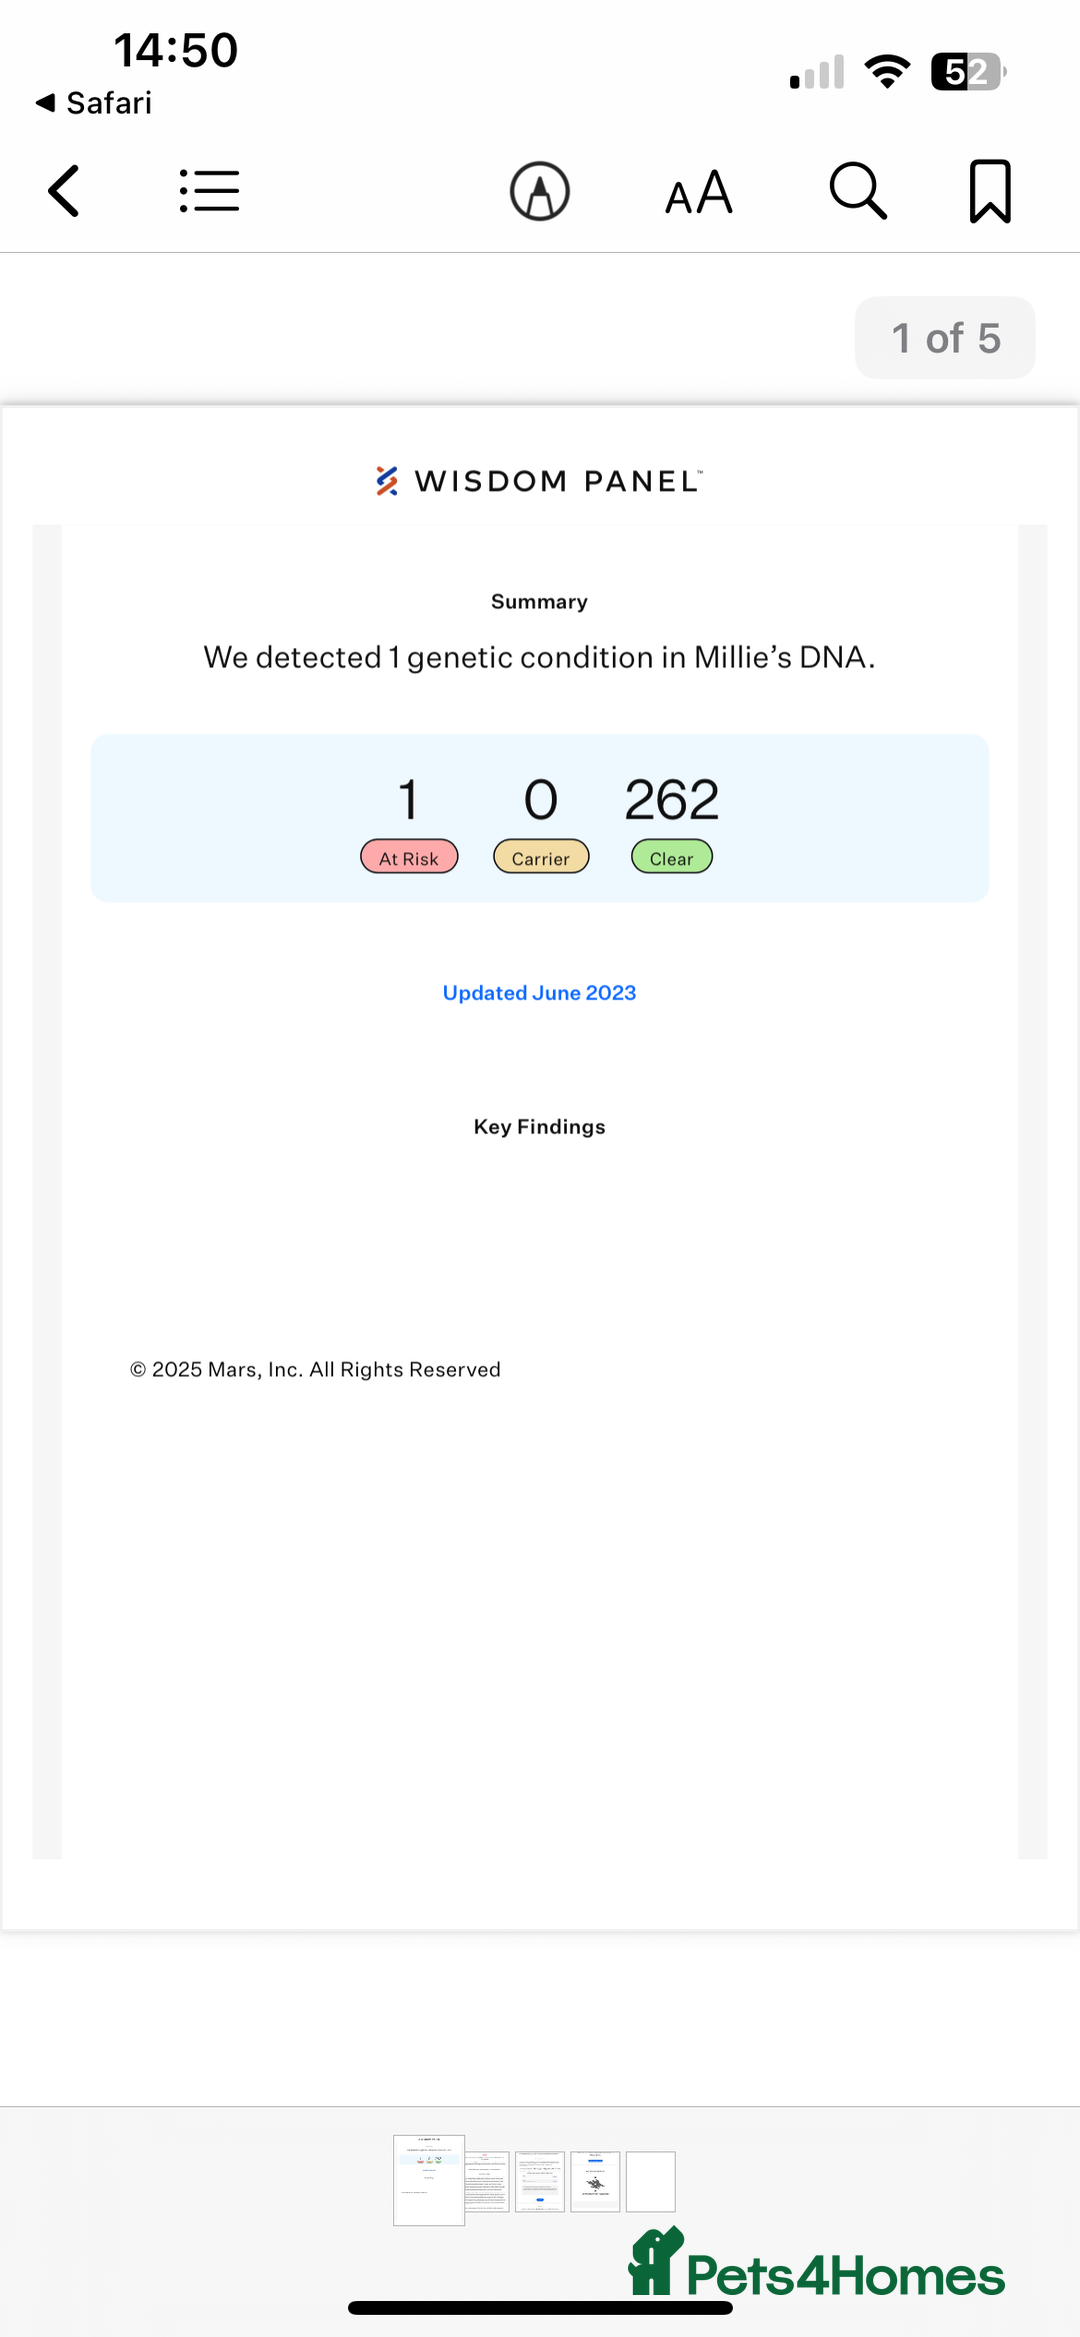The image size is (1080, 2337).
Task: Open search with the magnifying glass
Action: 858,191
